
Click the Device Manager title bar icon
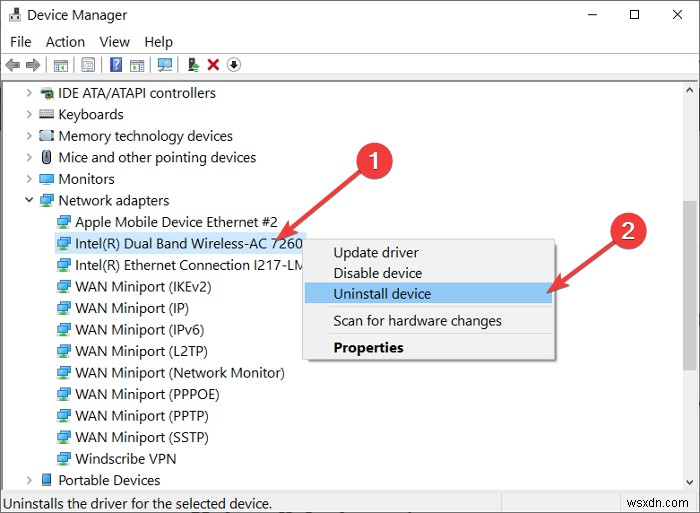15,15
